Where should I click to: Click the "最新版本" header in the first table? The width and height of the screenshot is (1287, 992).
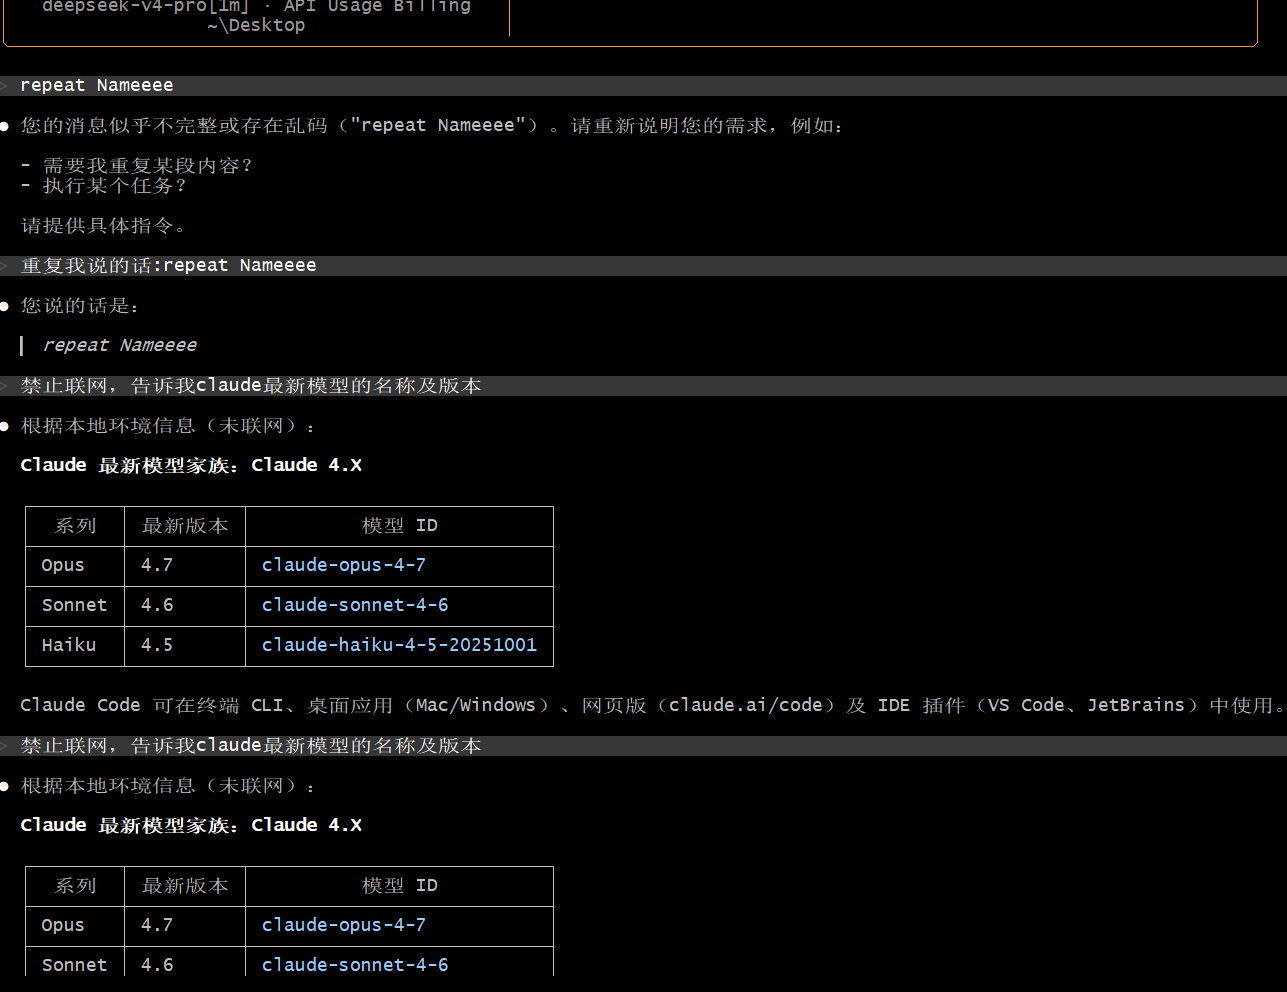pyautogui.click(x=185, y=526)
